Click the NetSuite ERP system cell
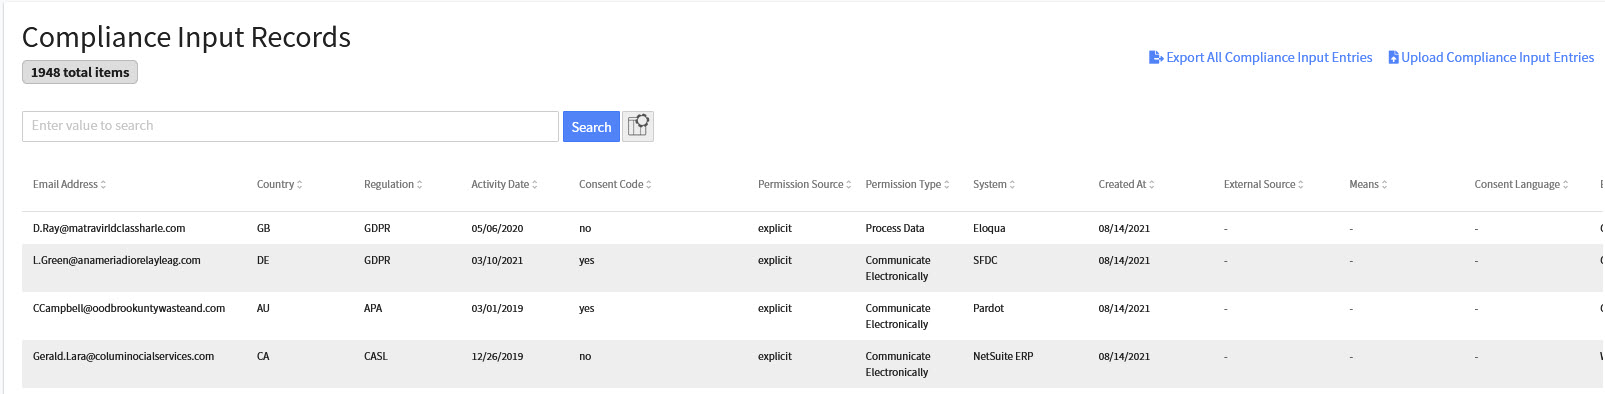The image size is (1605, 394). (x=1003, y=357)
